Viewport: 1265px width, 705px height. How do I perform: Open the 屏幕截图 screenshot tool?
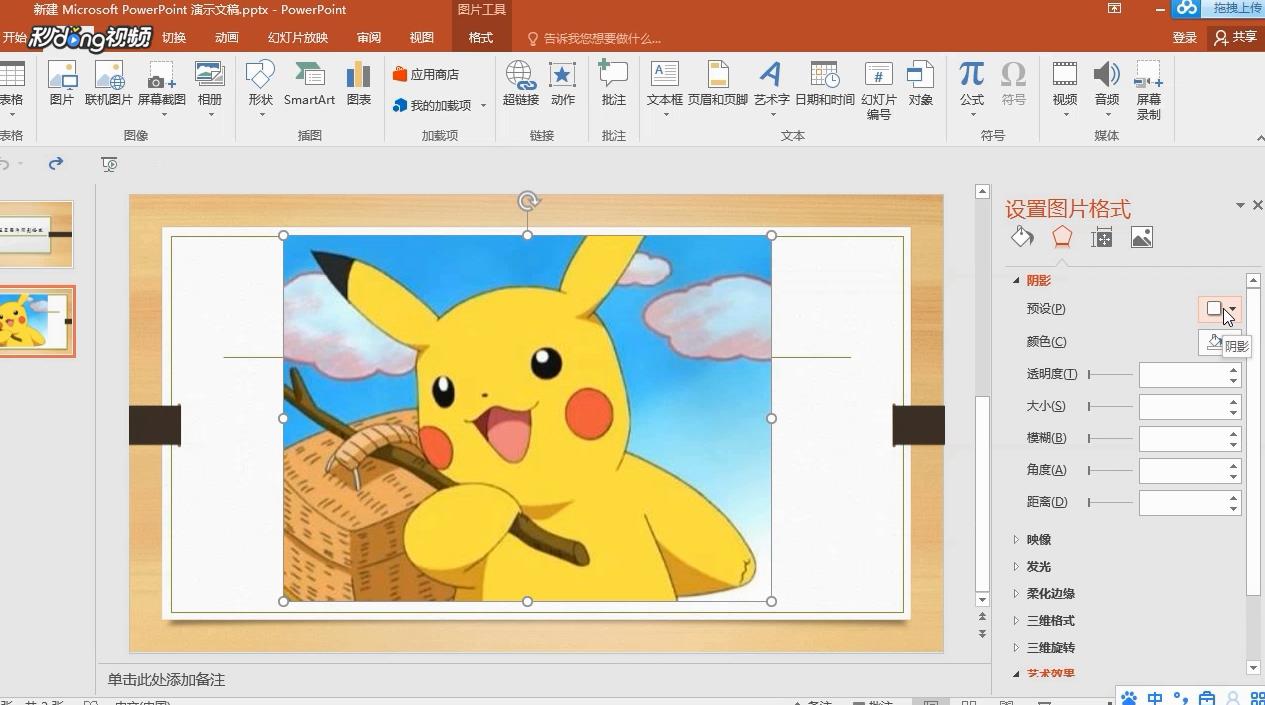pos(161,88)
